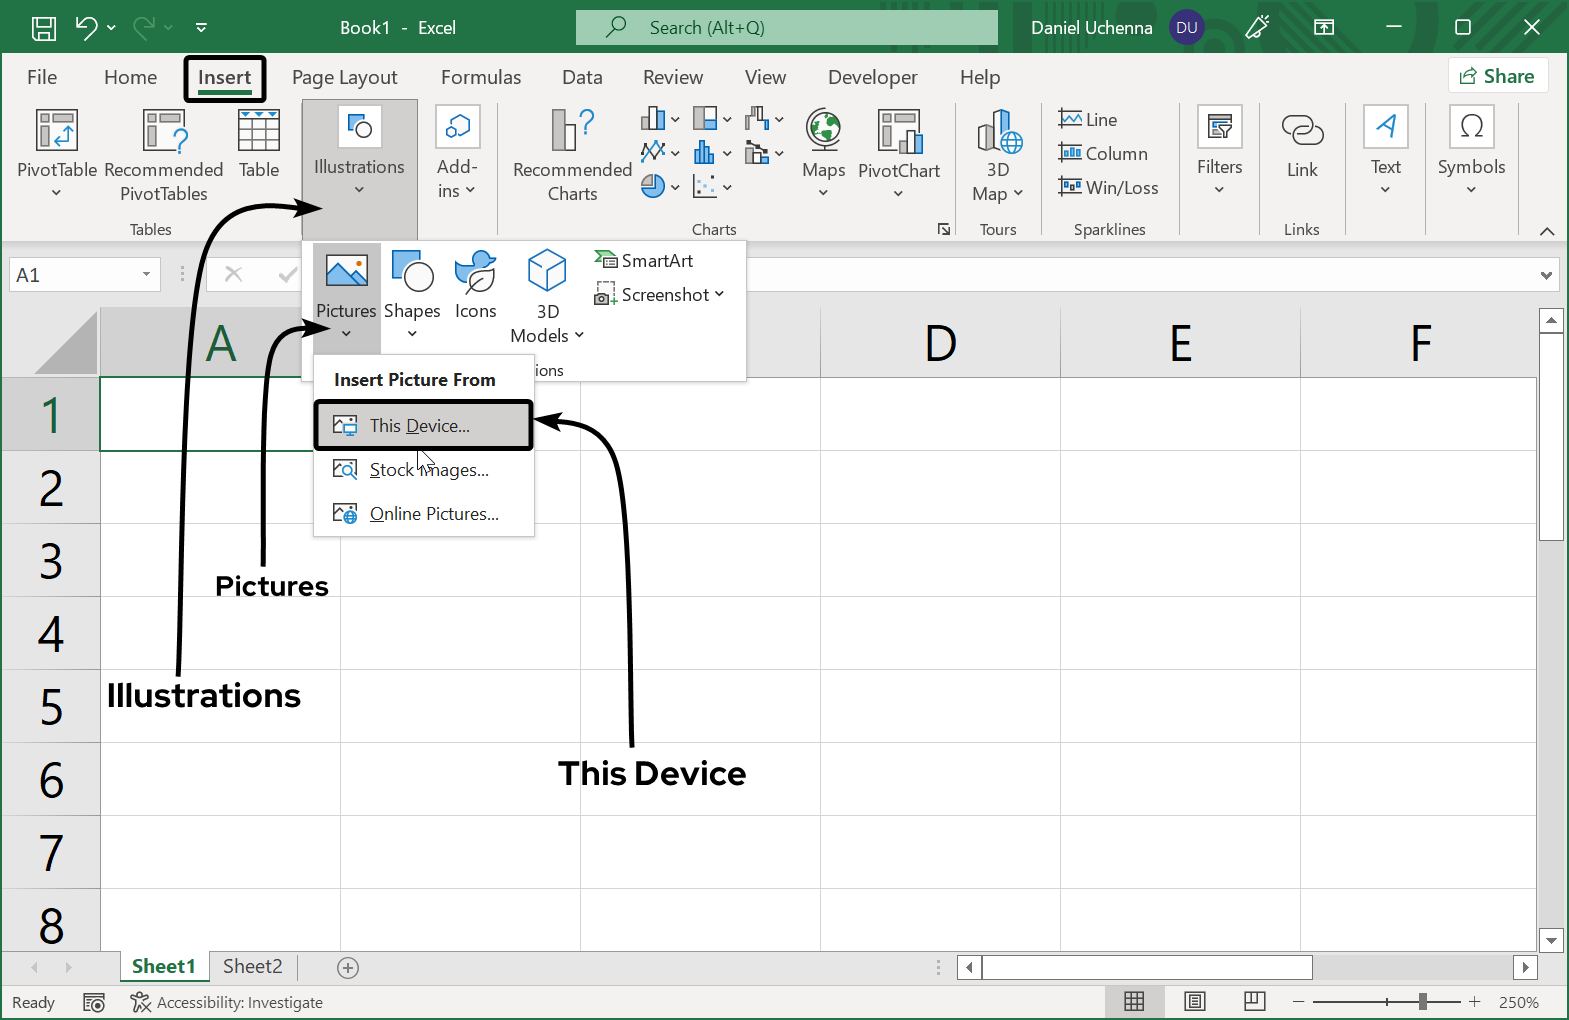Open the Name Box dropdown arrow

pos(146,275)
